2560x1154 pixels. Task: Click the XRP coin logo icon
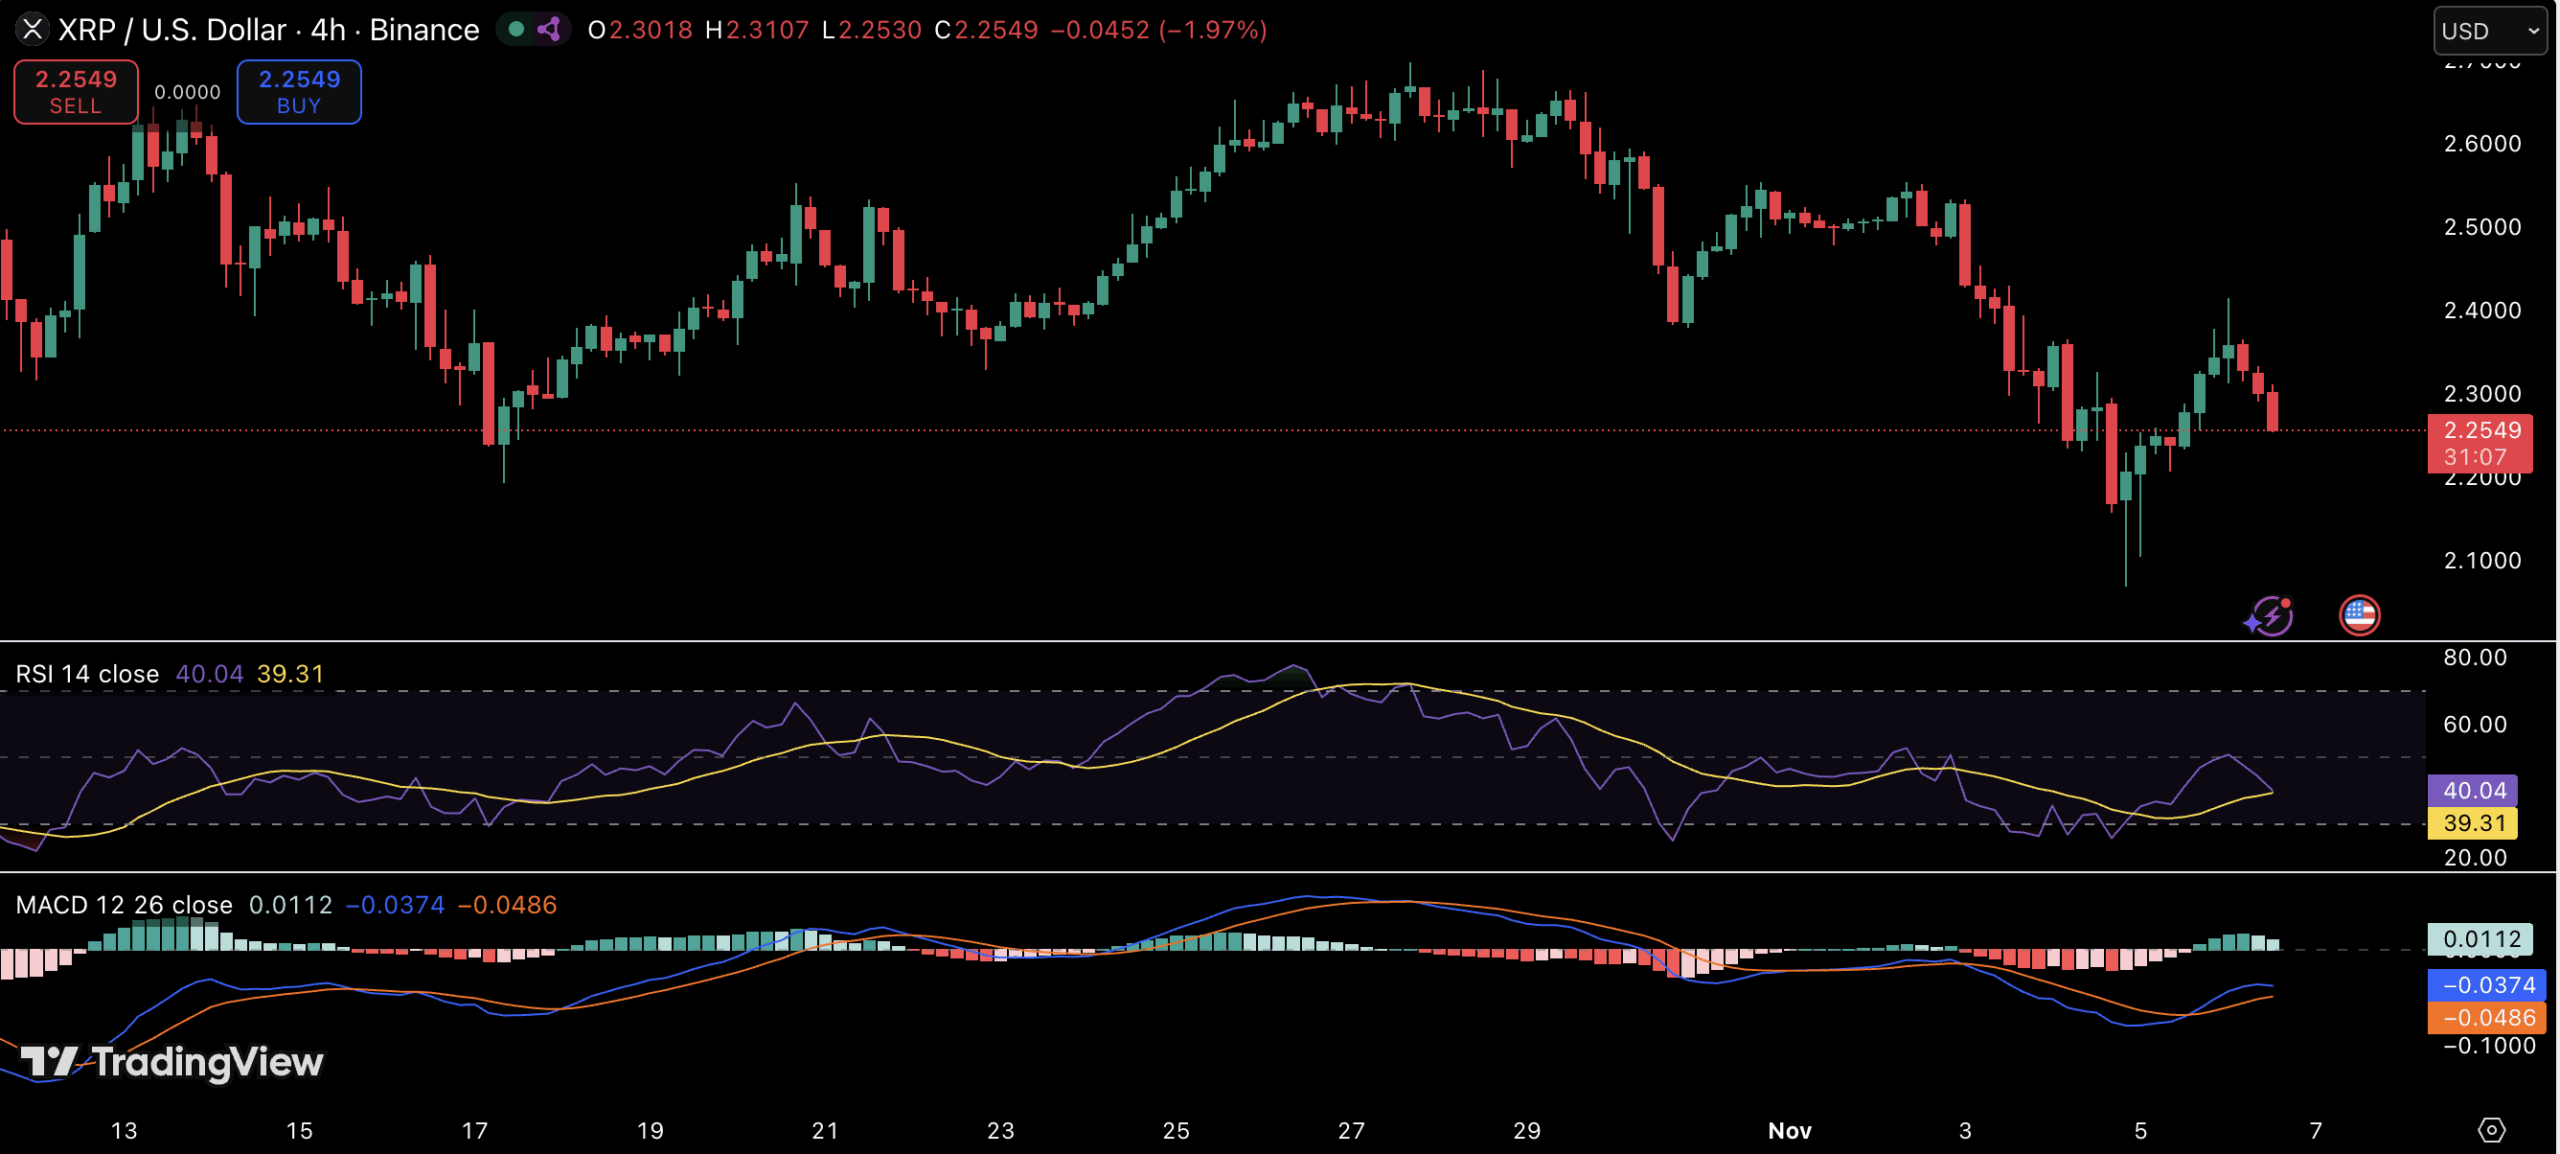(x=32, y=29)
